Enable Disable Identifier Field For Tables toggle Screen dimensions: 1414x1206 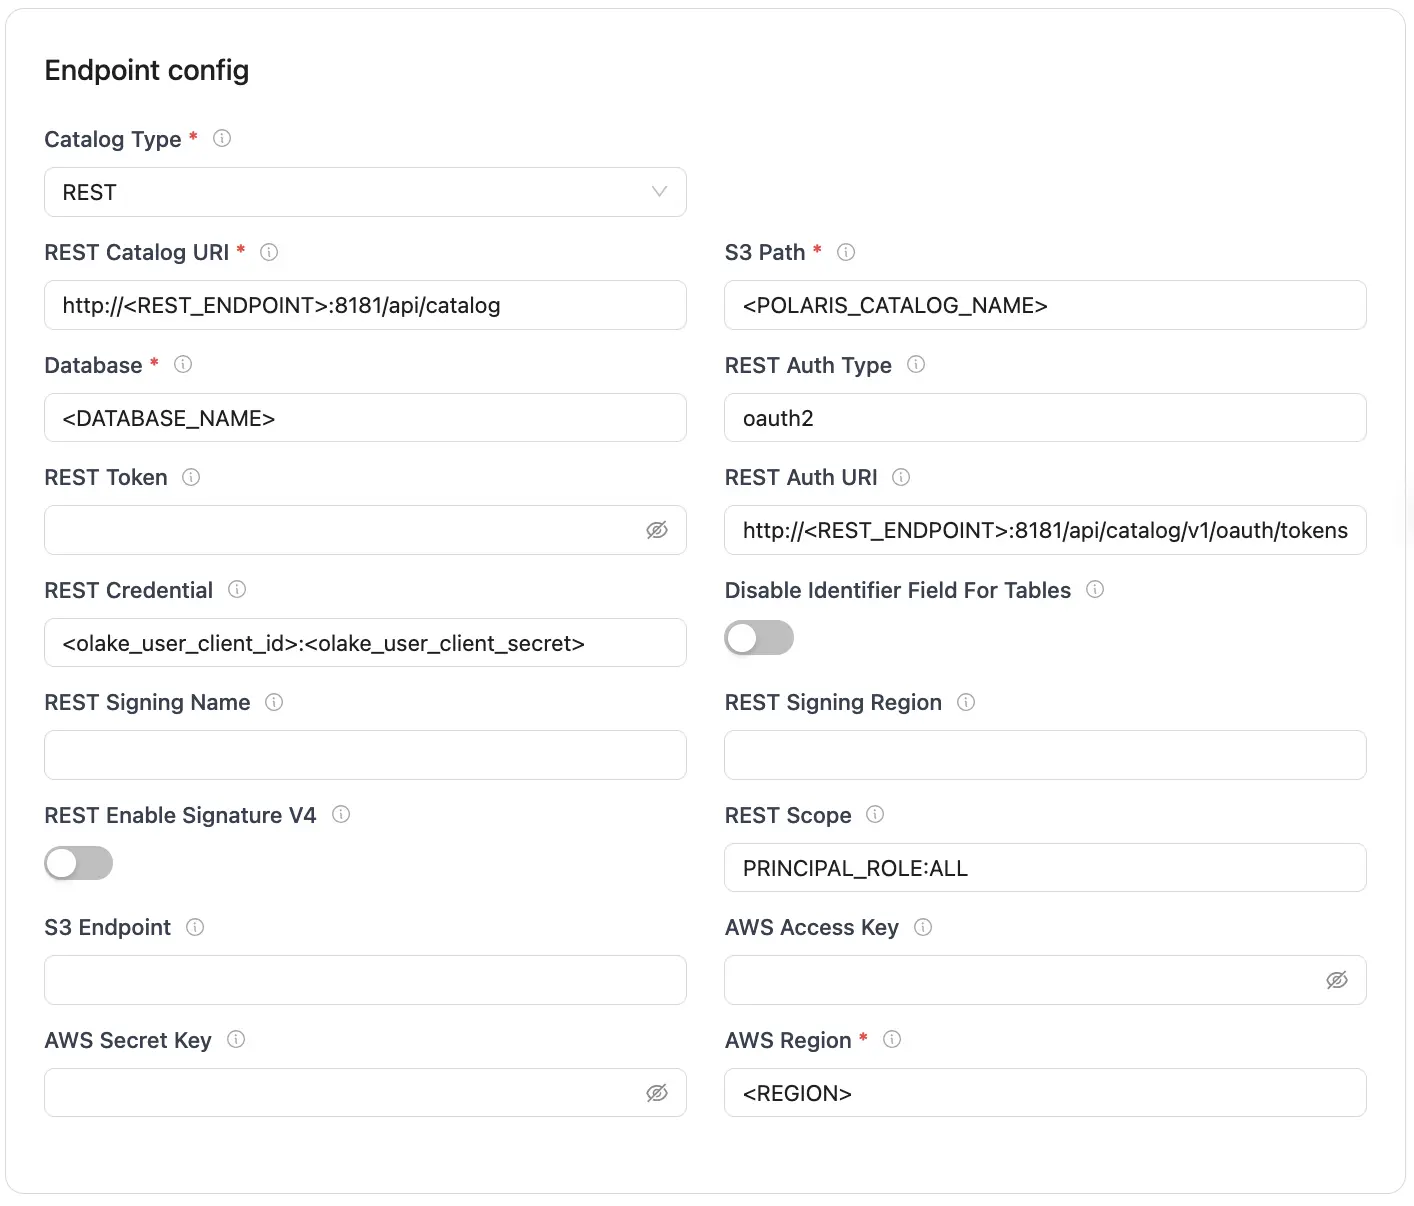point(759,637)
